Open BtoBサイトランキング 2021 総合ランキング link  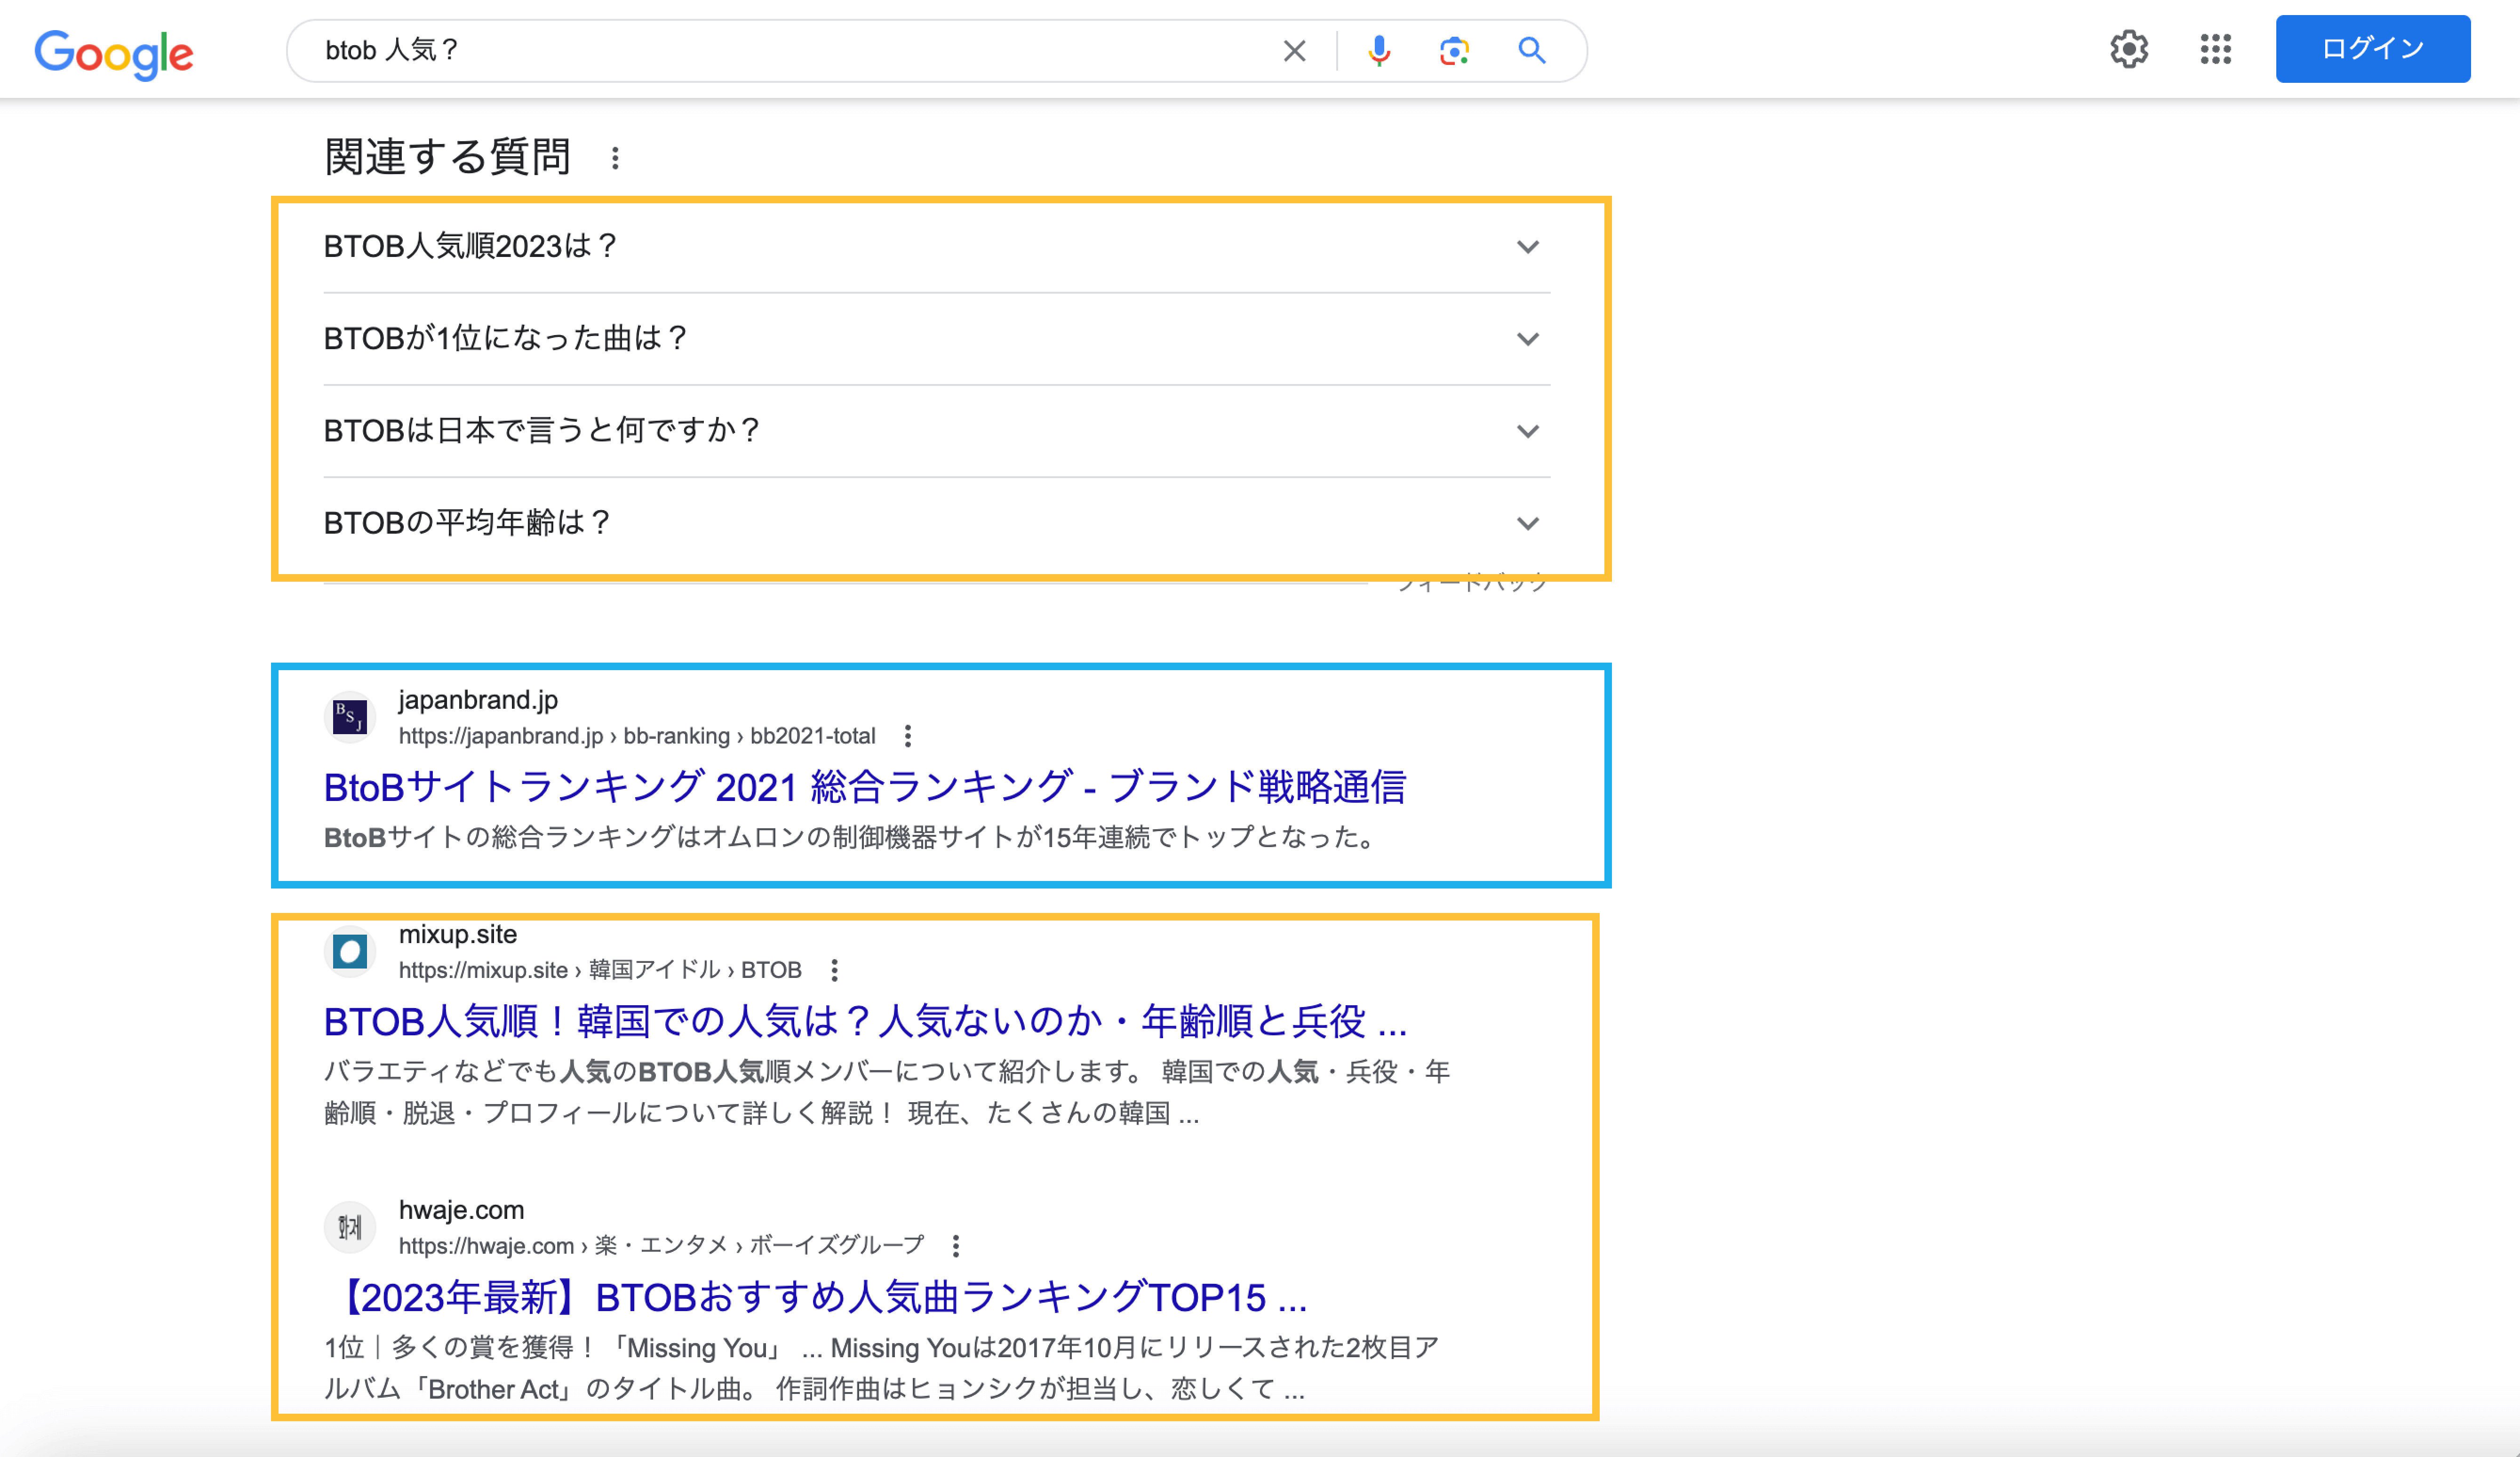[865, 787]
